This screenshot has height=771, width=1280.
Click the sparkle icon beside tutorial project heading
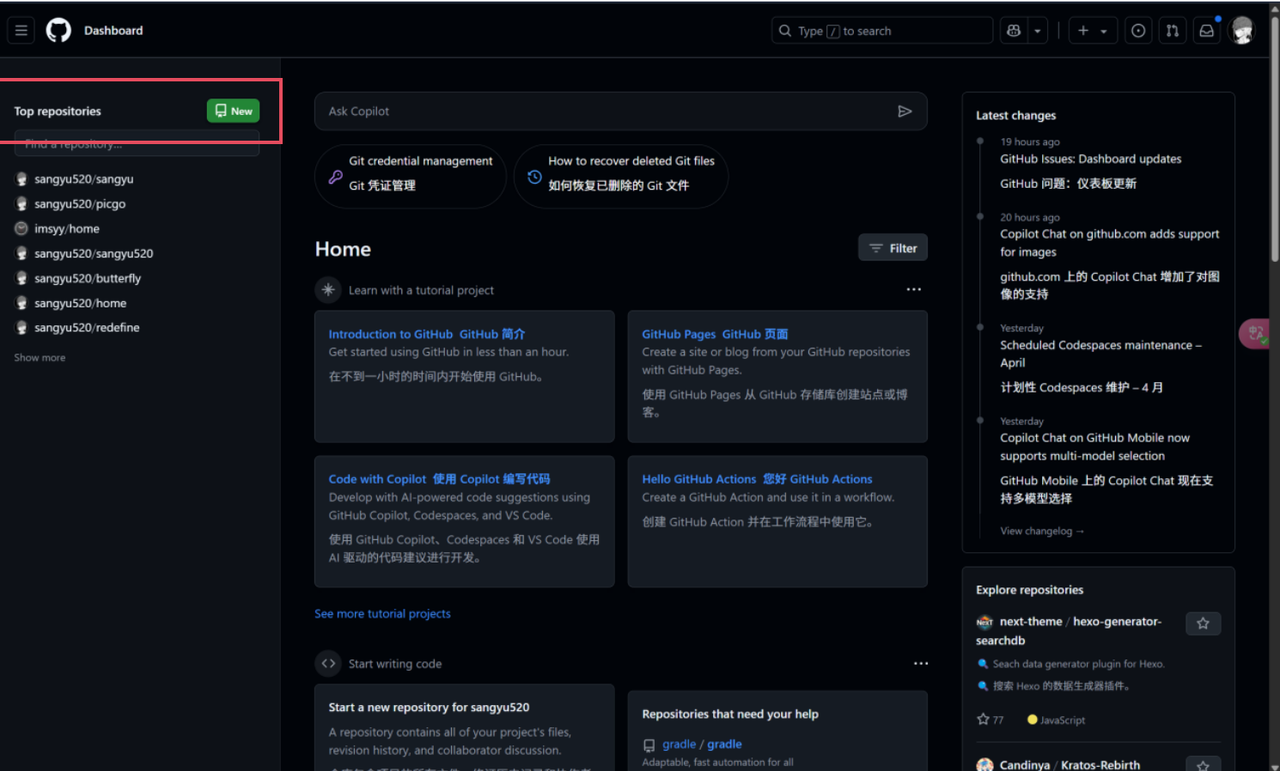(x=328, y=290)
